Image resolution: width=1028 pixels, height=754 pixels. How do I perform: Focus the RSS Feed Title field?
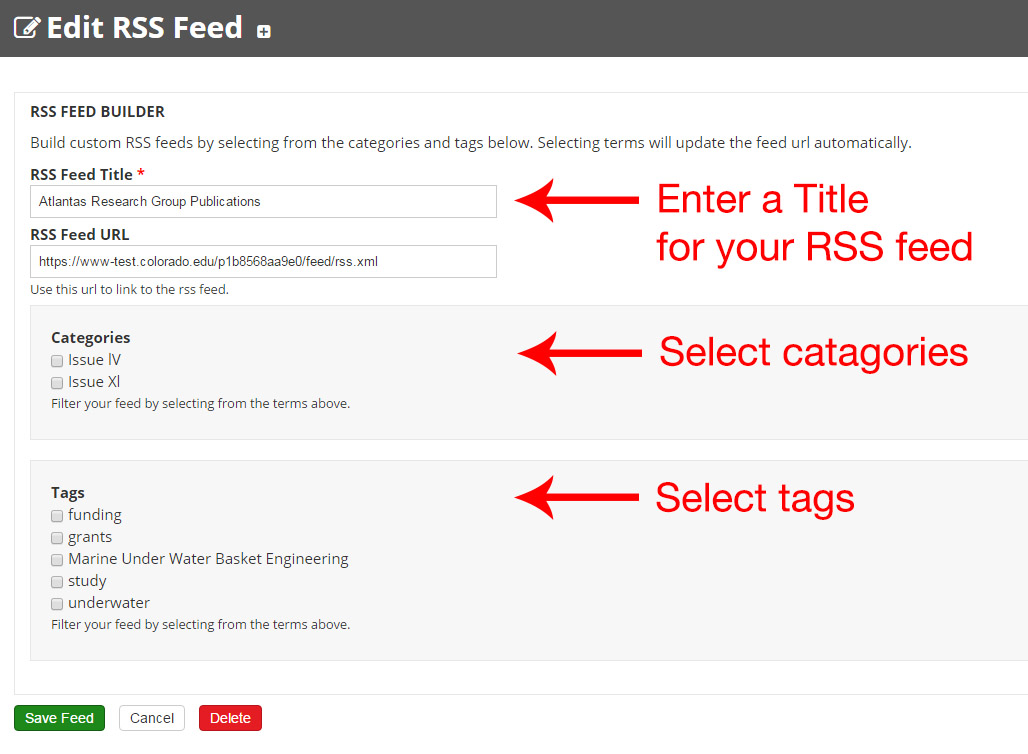point(263,201)
